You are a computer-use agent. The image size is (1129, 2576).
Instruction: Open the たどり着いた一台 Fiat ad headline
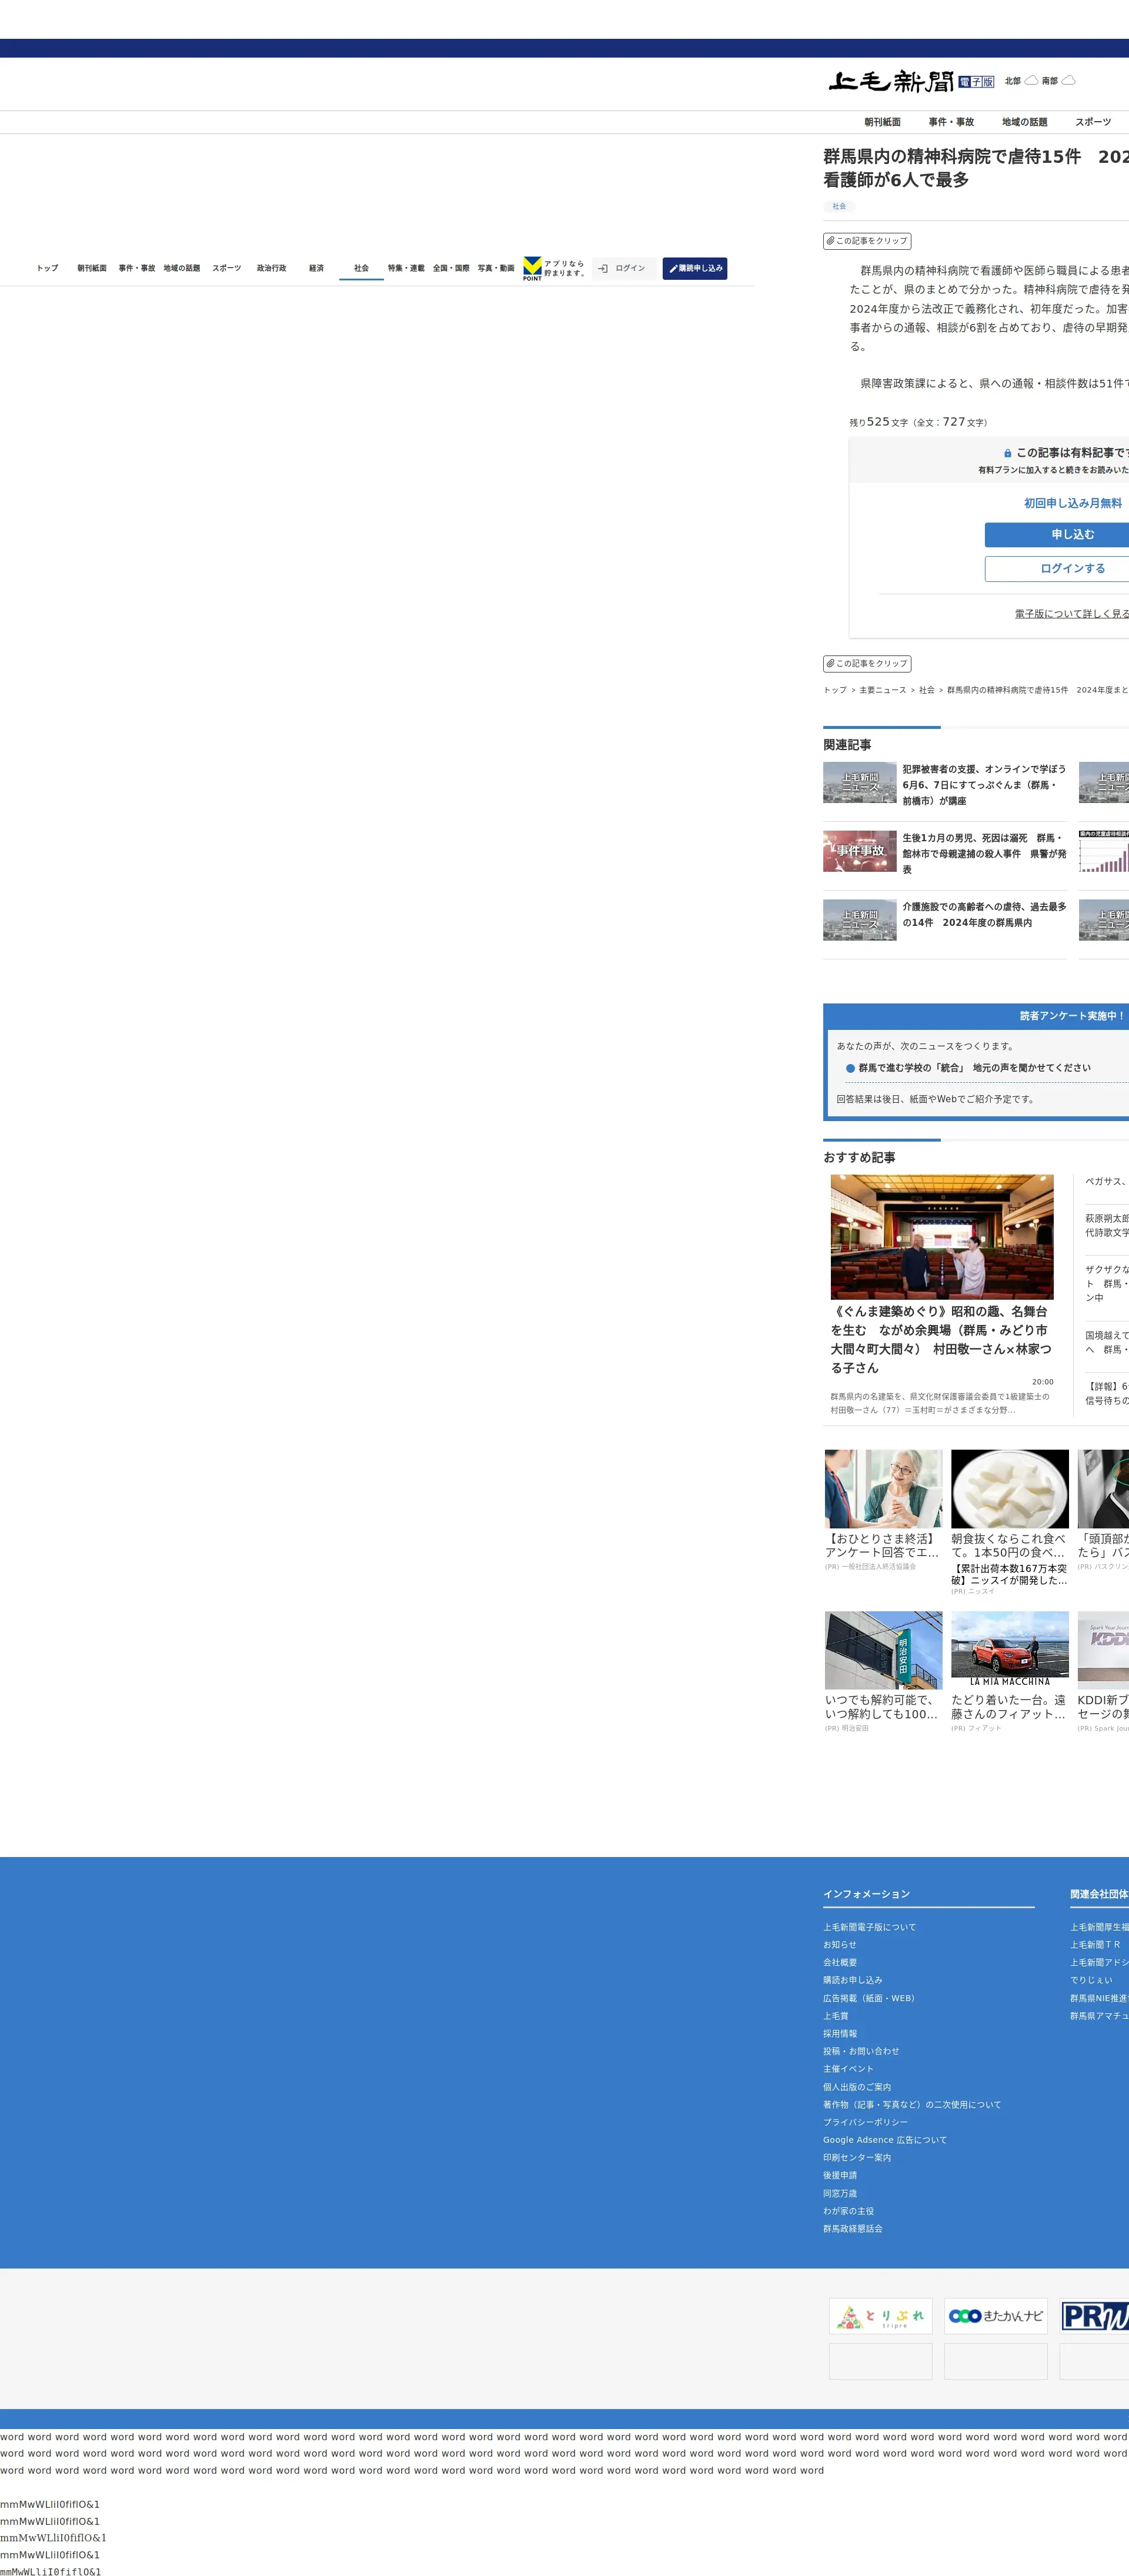1010,1707
